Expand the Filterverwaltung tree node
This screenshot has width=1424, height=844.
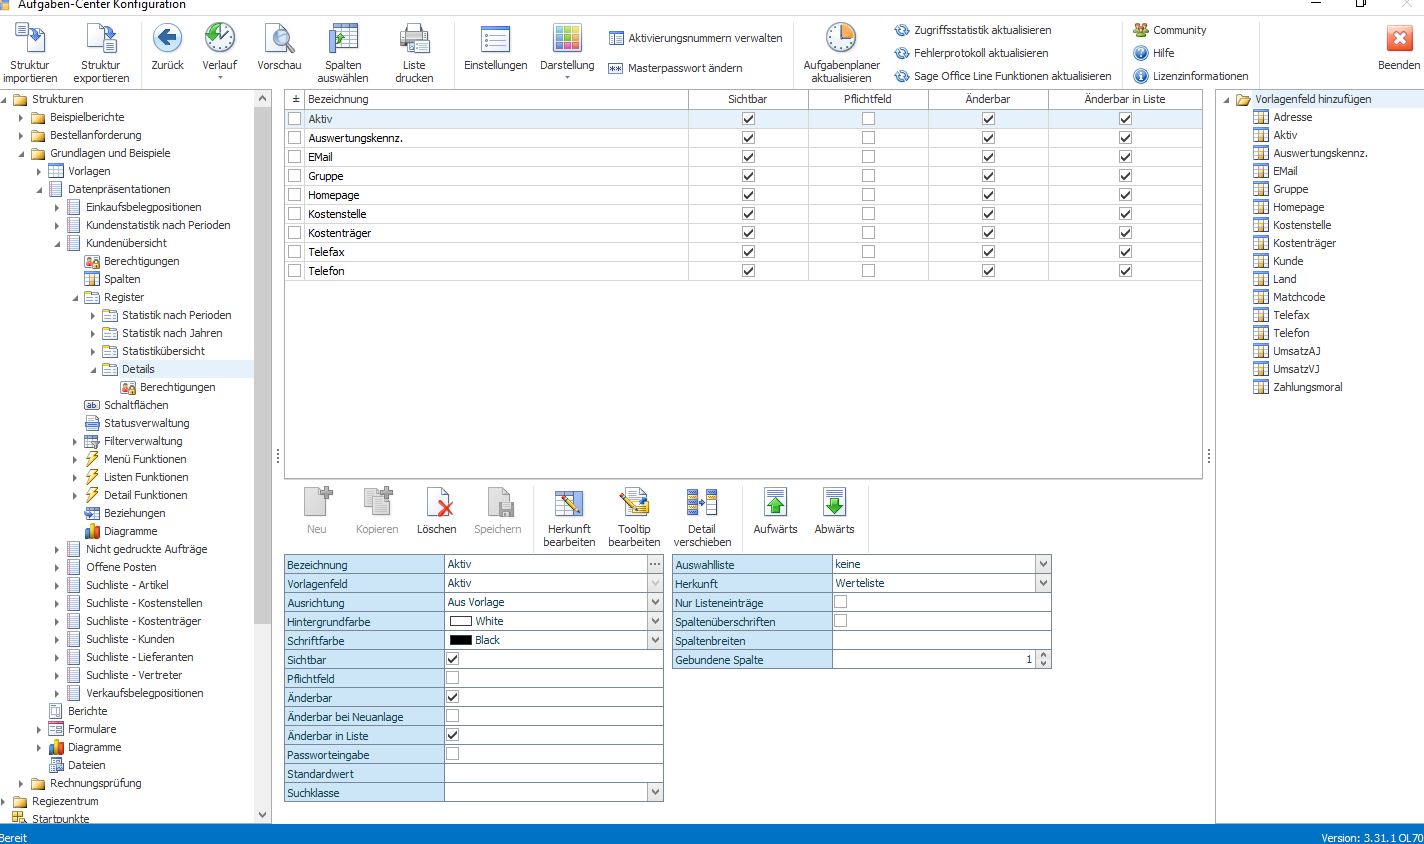75,441
